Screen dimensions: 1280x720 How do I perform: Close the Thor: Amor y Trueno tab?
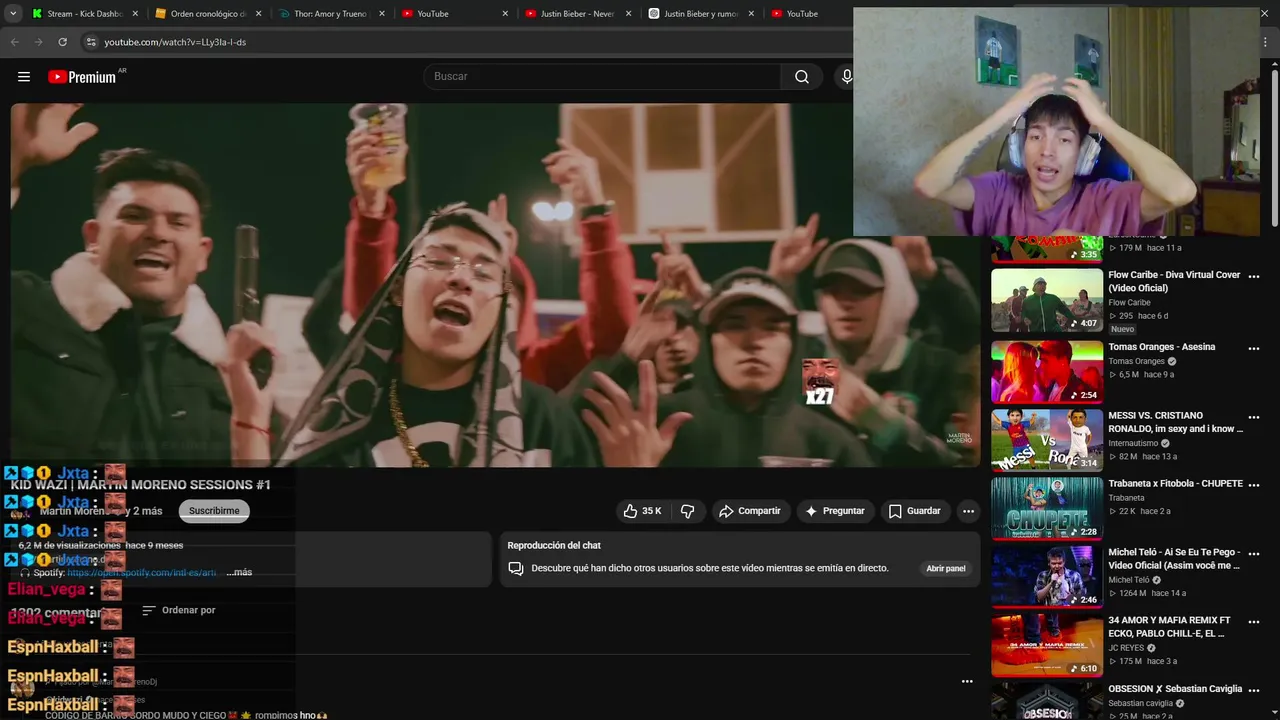pos(381,14)
